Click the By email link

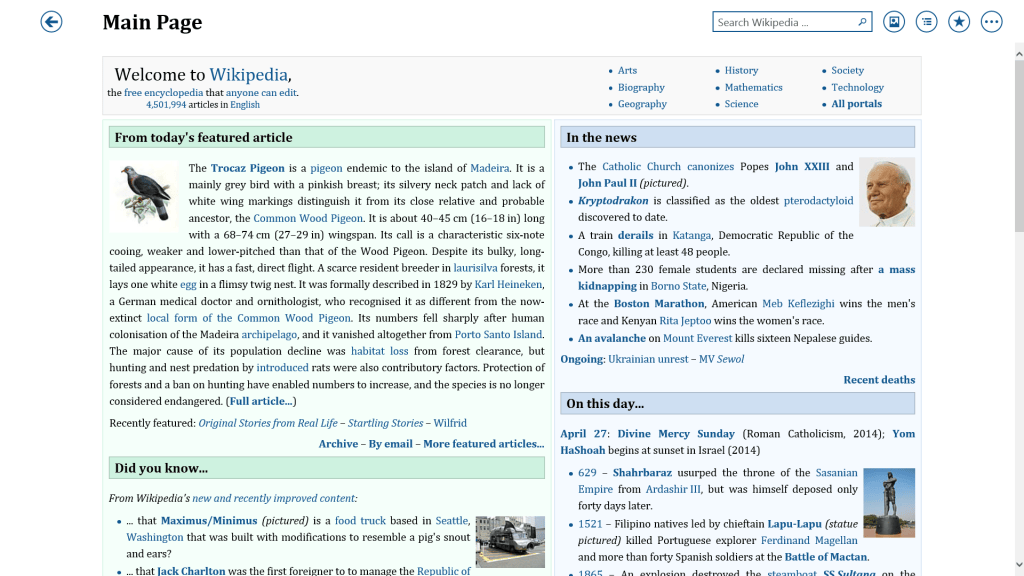pyautogui.click(x=391, y=443)
